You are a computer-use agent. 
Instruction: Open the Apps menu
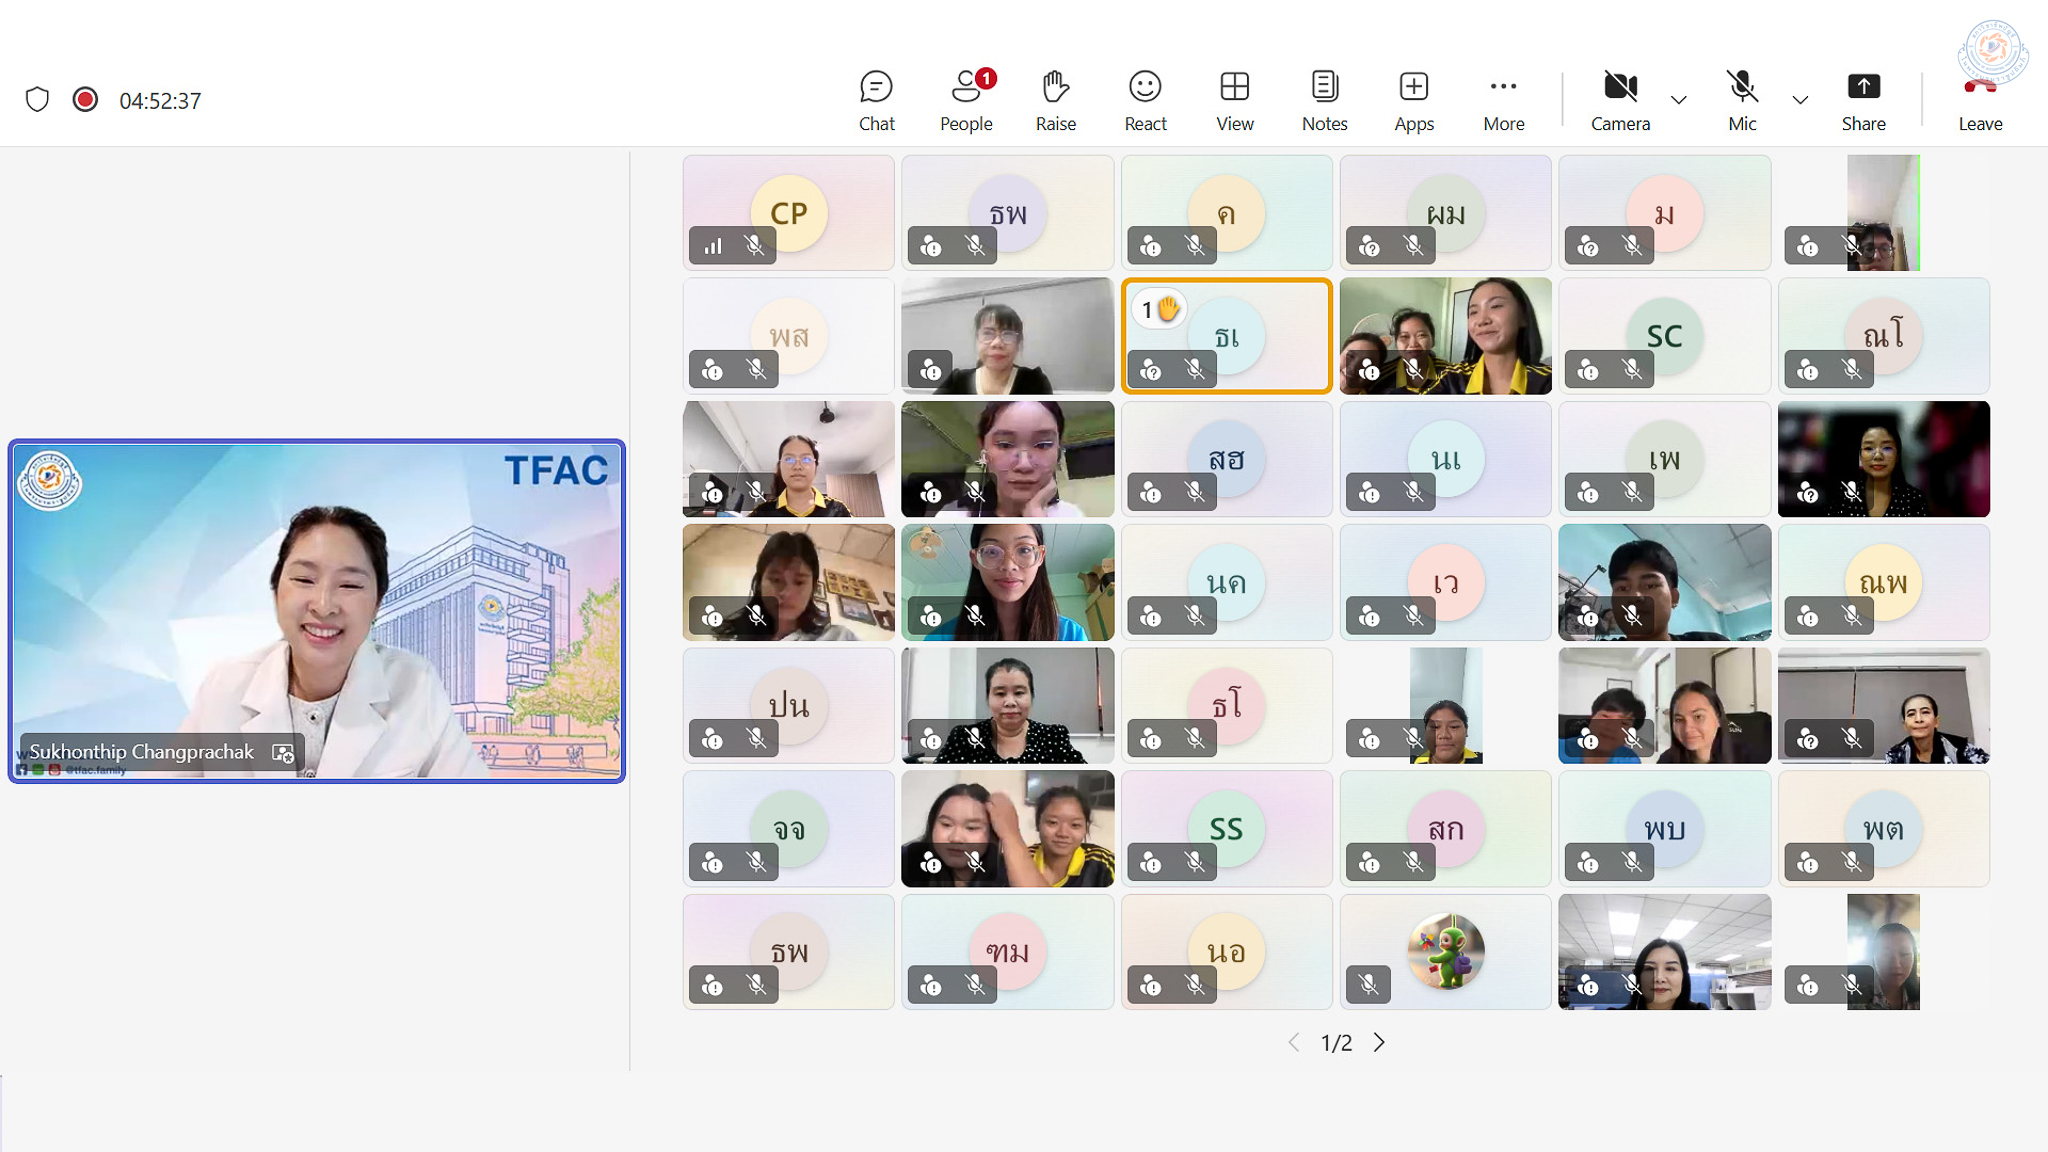(x=1414, y=101)
